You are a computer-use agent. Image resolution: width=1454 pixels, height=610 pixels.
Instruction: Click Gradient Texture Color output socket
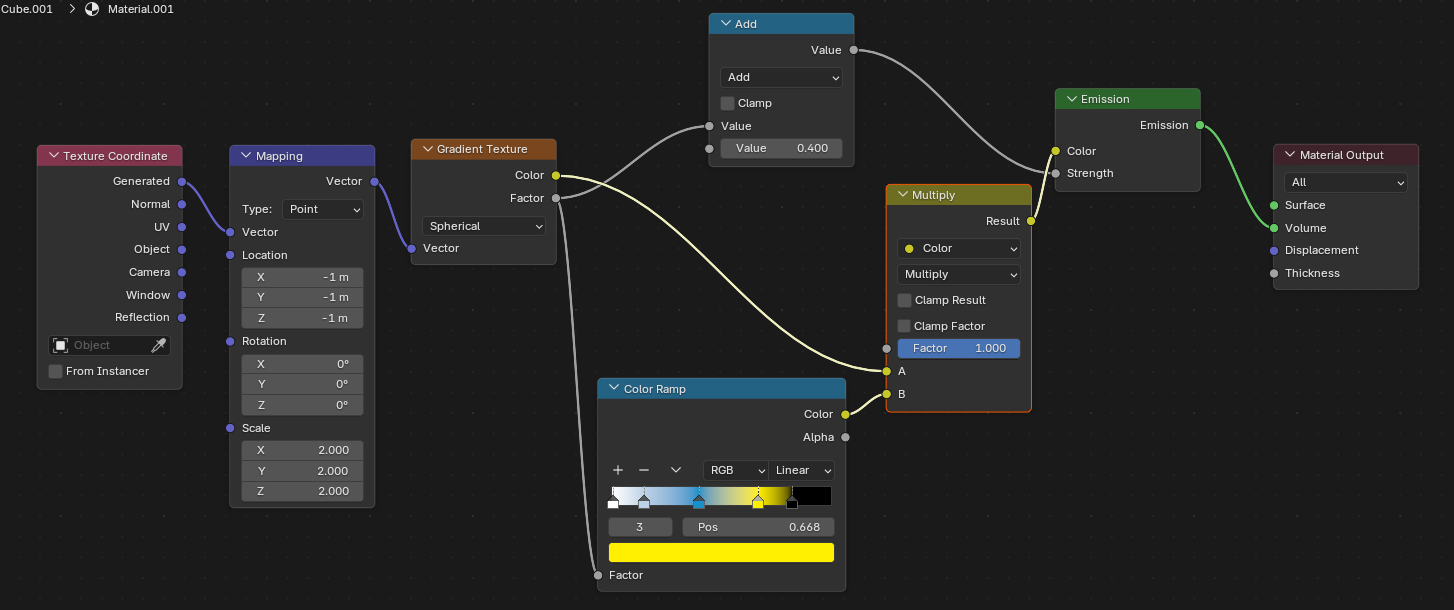click(x=556, y=176)
